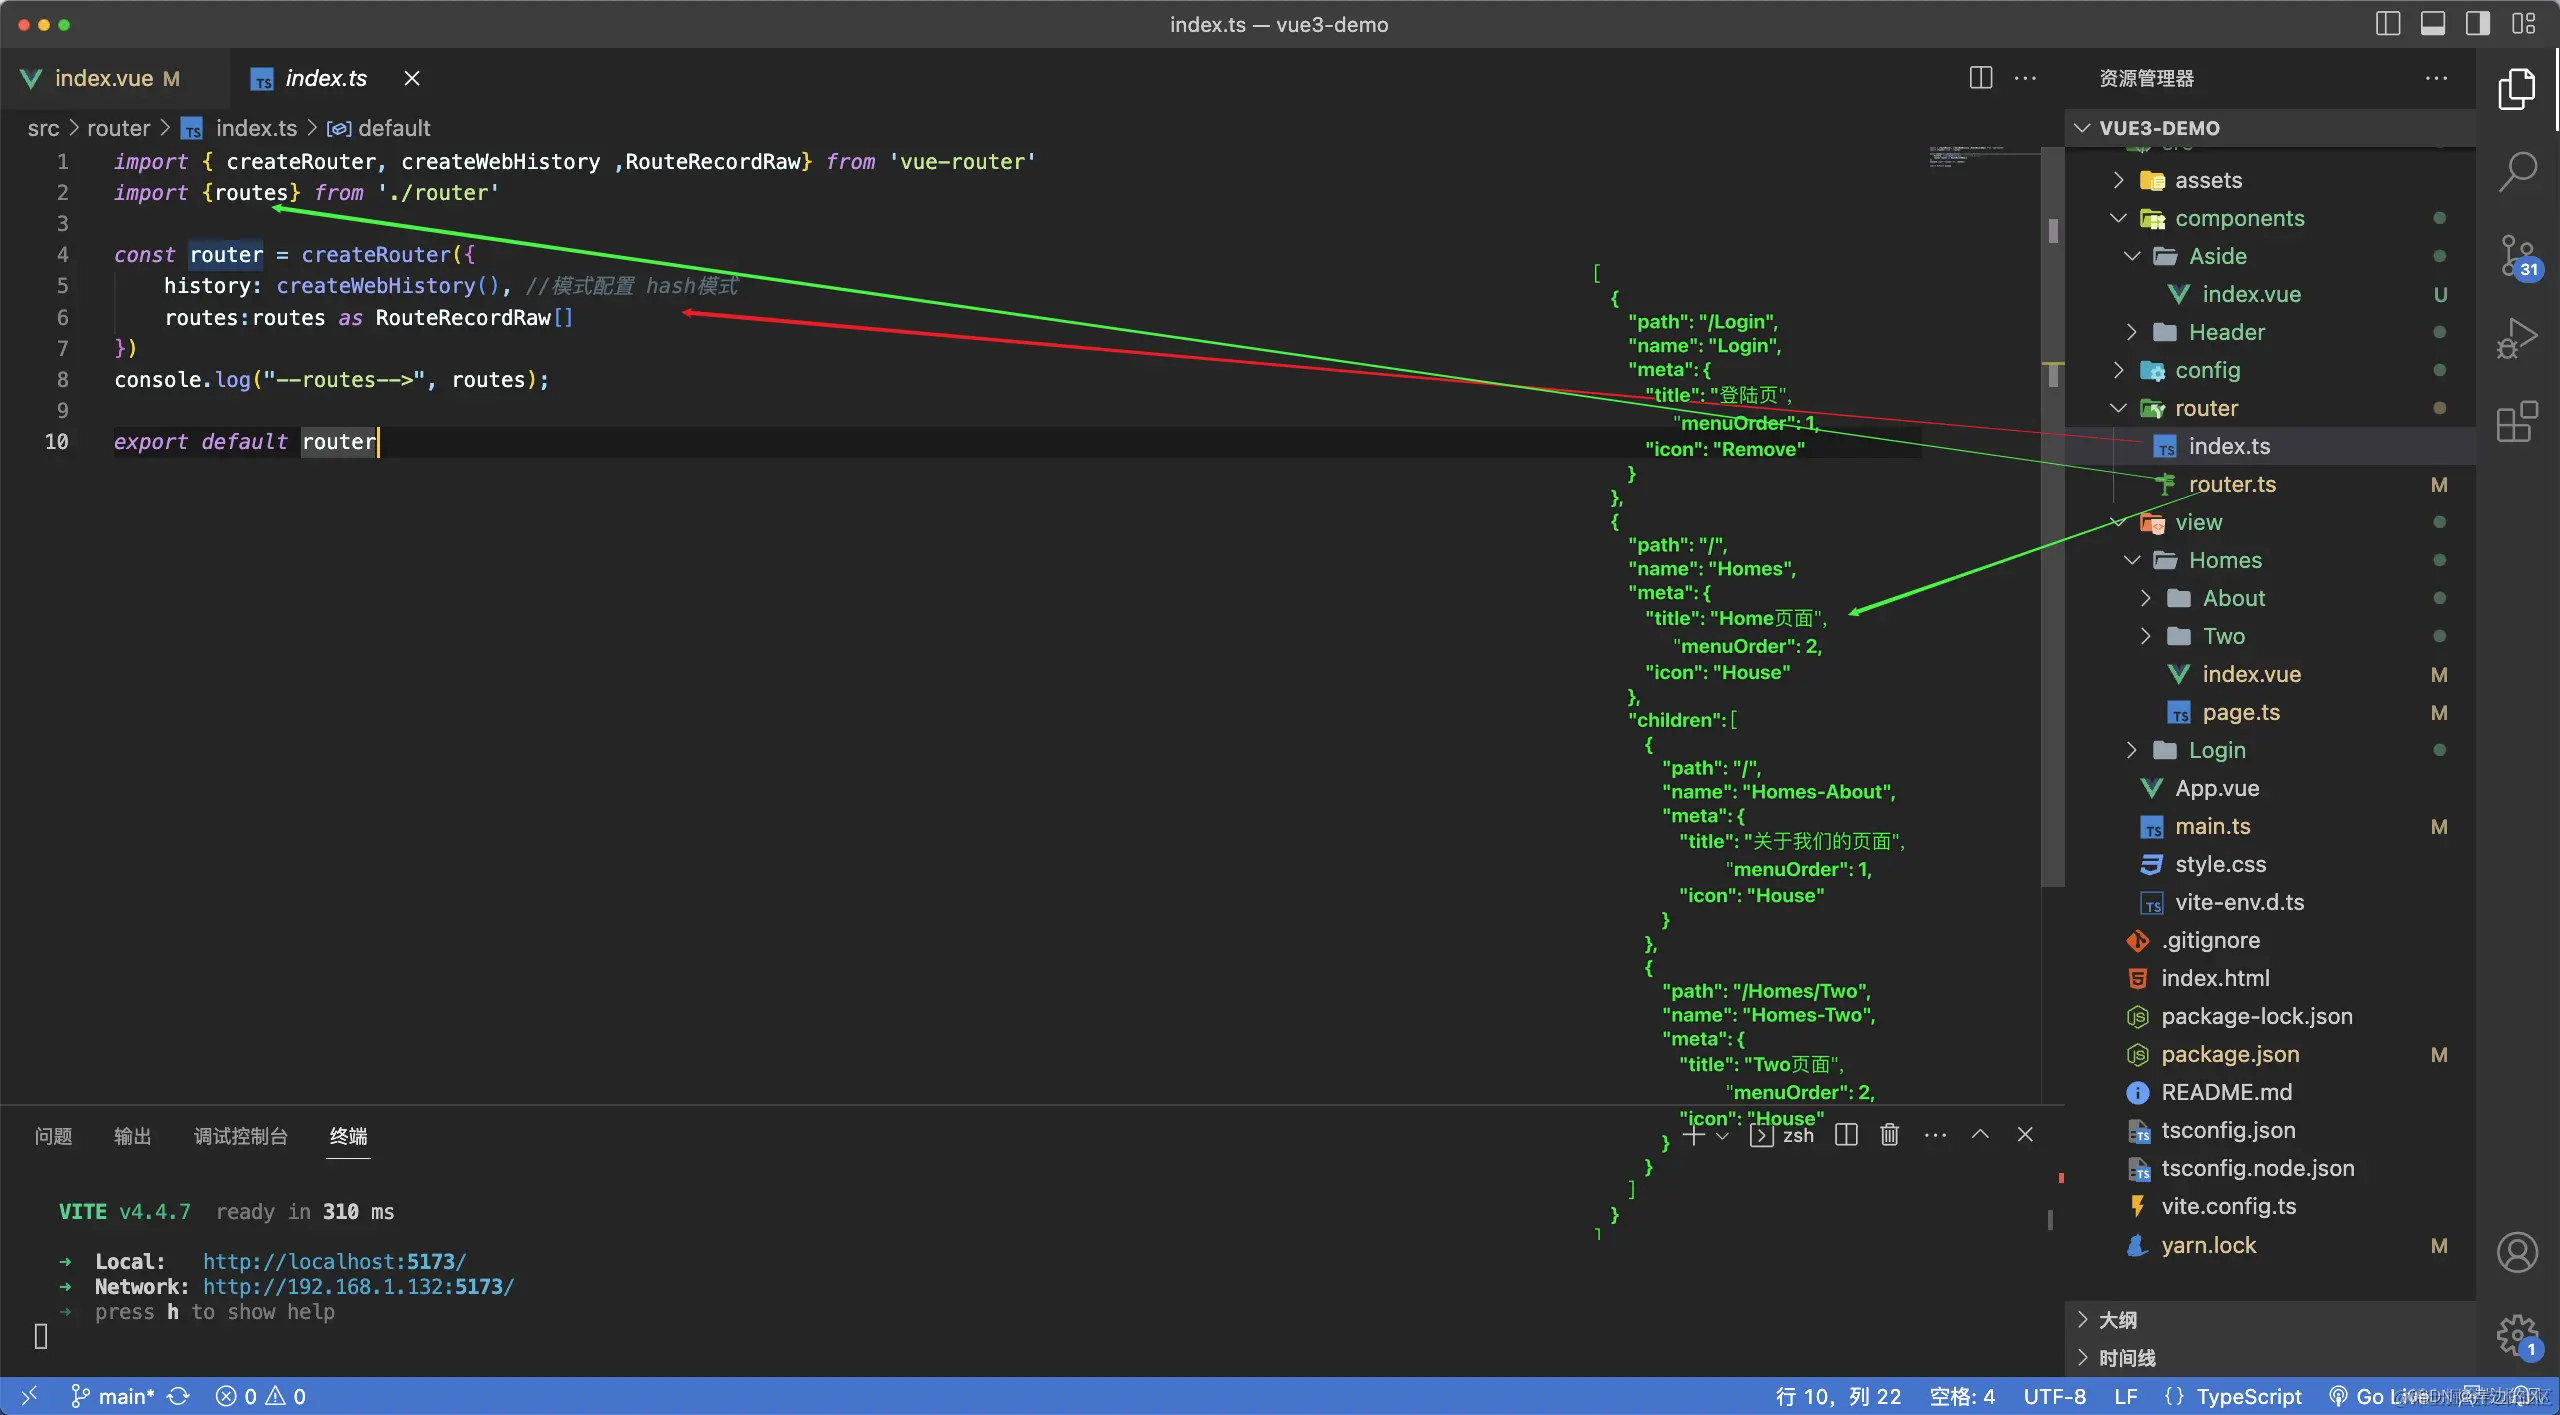
Task: Click the main* git branch in status bar
Action: [125, 1396]
